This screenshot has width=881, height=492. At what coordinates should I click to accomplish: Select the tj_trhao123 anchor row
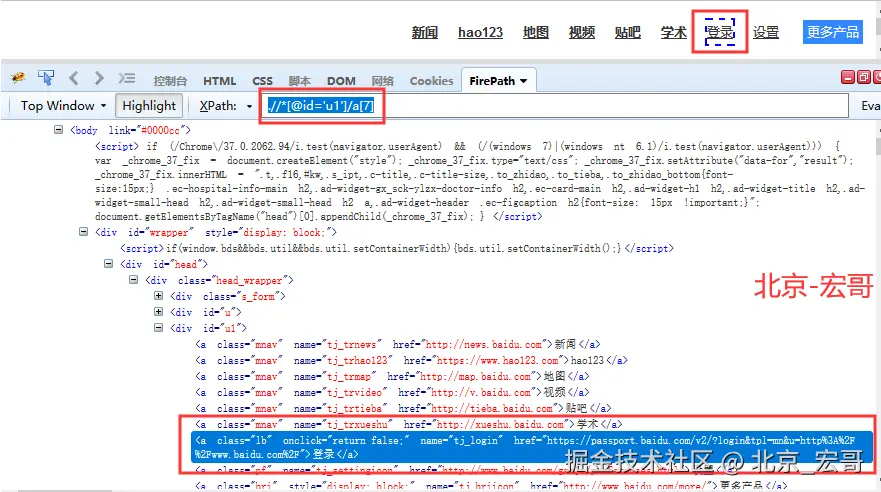coord(411,360)
